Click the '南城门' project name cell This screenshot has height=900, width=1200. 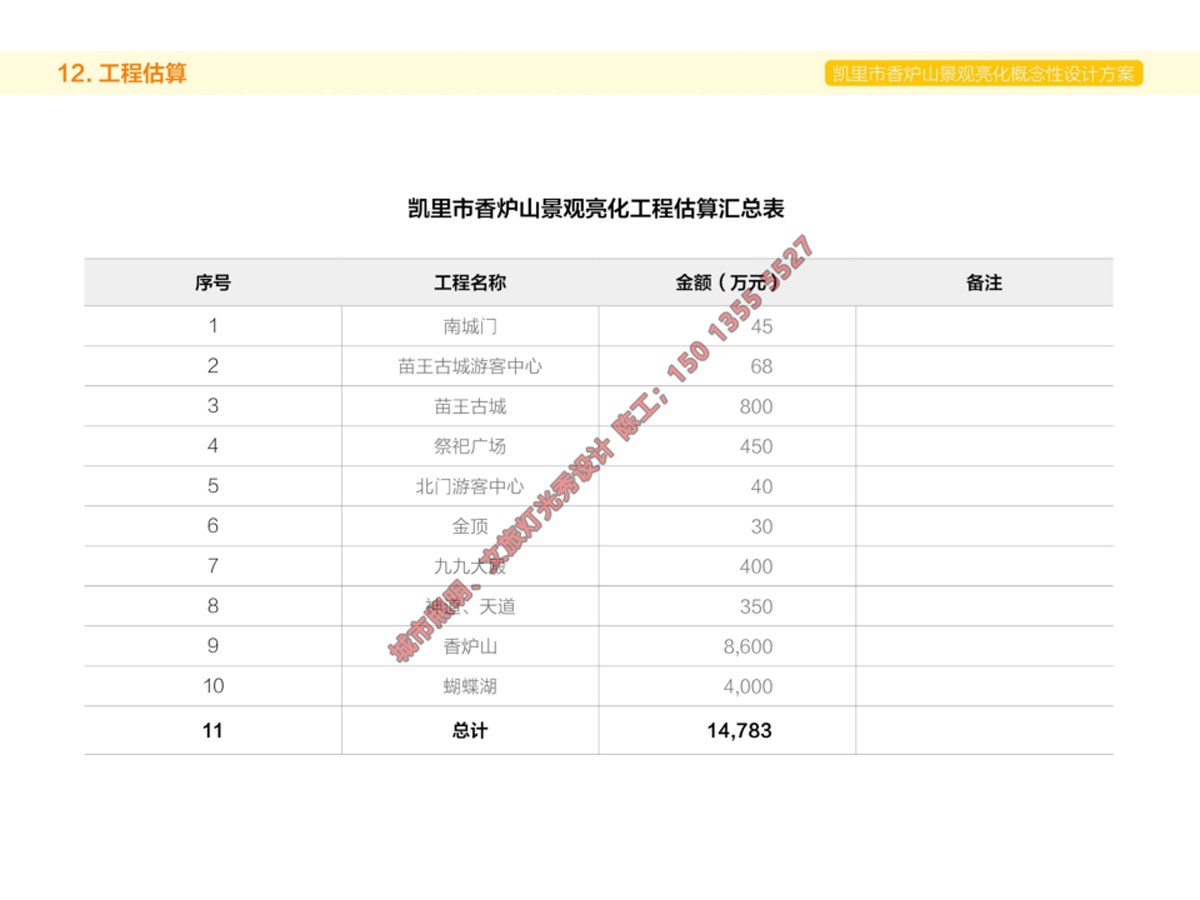coord(470,326)
